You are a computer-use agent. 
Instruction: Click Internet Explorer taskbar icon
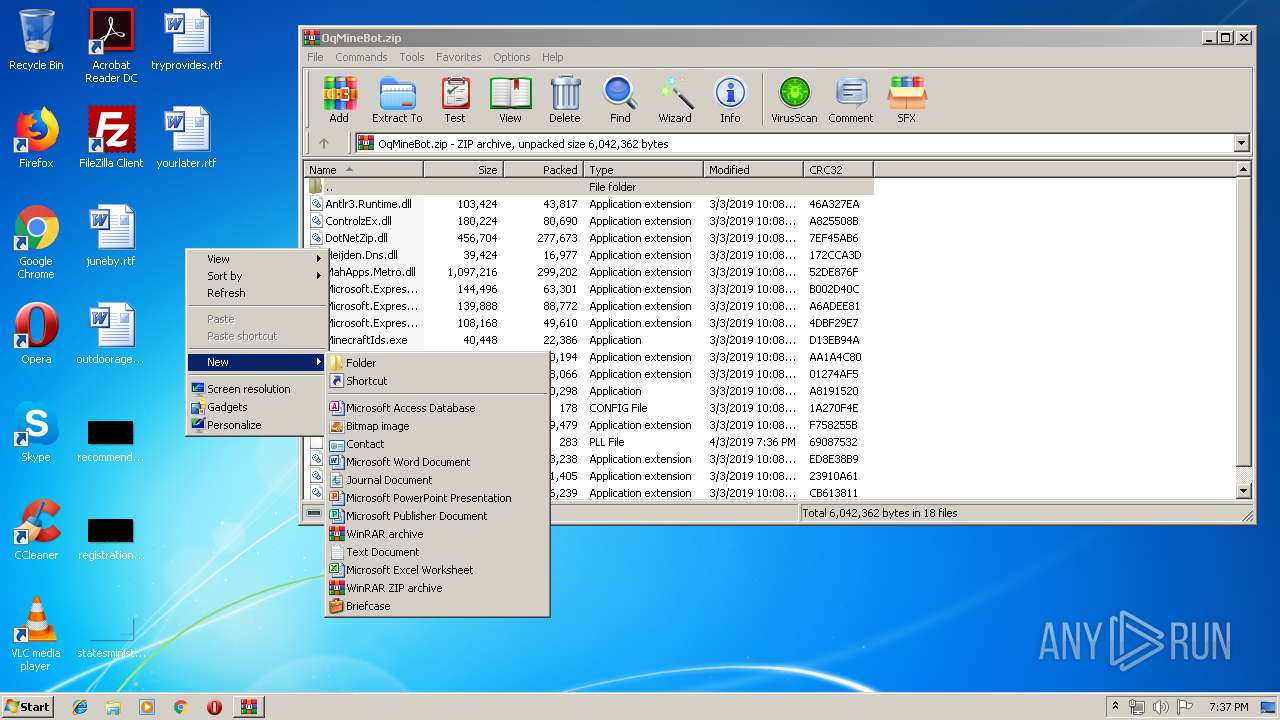[x=80, y=707]
